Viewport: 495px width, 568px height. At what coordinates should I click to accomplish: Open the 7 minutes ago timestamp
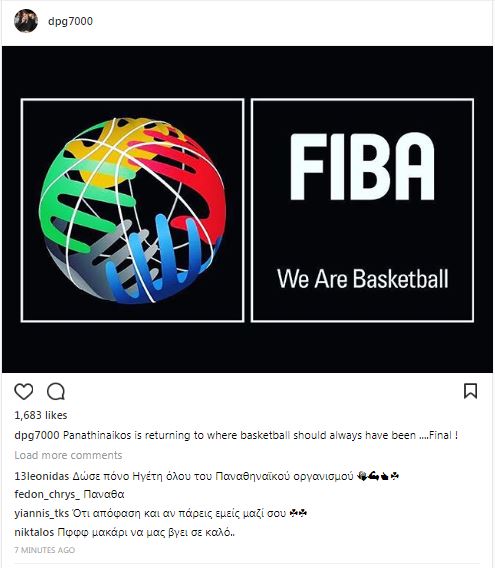45,550
